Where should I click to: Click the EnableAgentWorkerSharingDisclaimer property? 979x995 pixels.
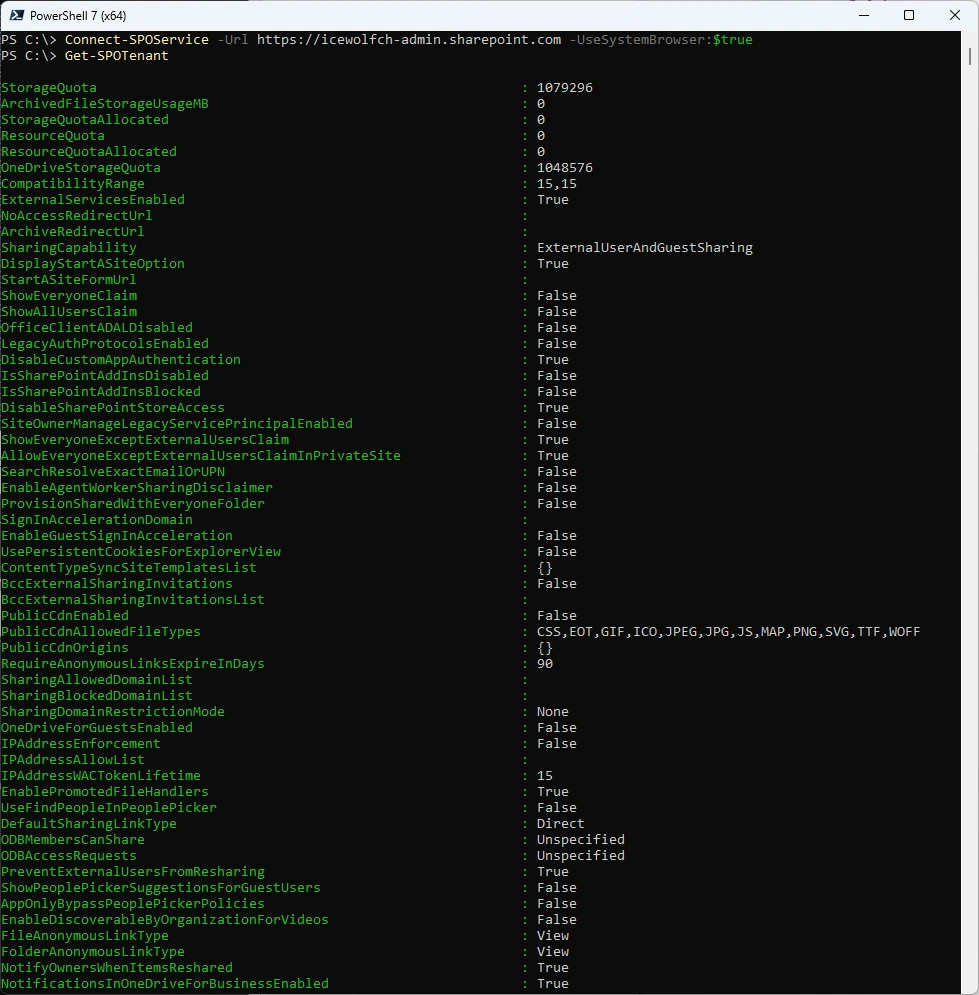[136, 487]
